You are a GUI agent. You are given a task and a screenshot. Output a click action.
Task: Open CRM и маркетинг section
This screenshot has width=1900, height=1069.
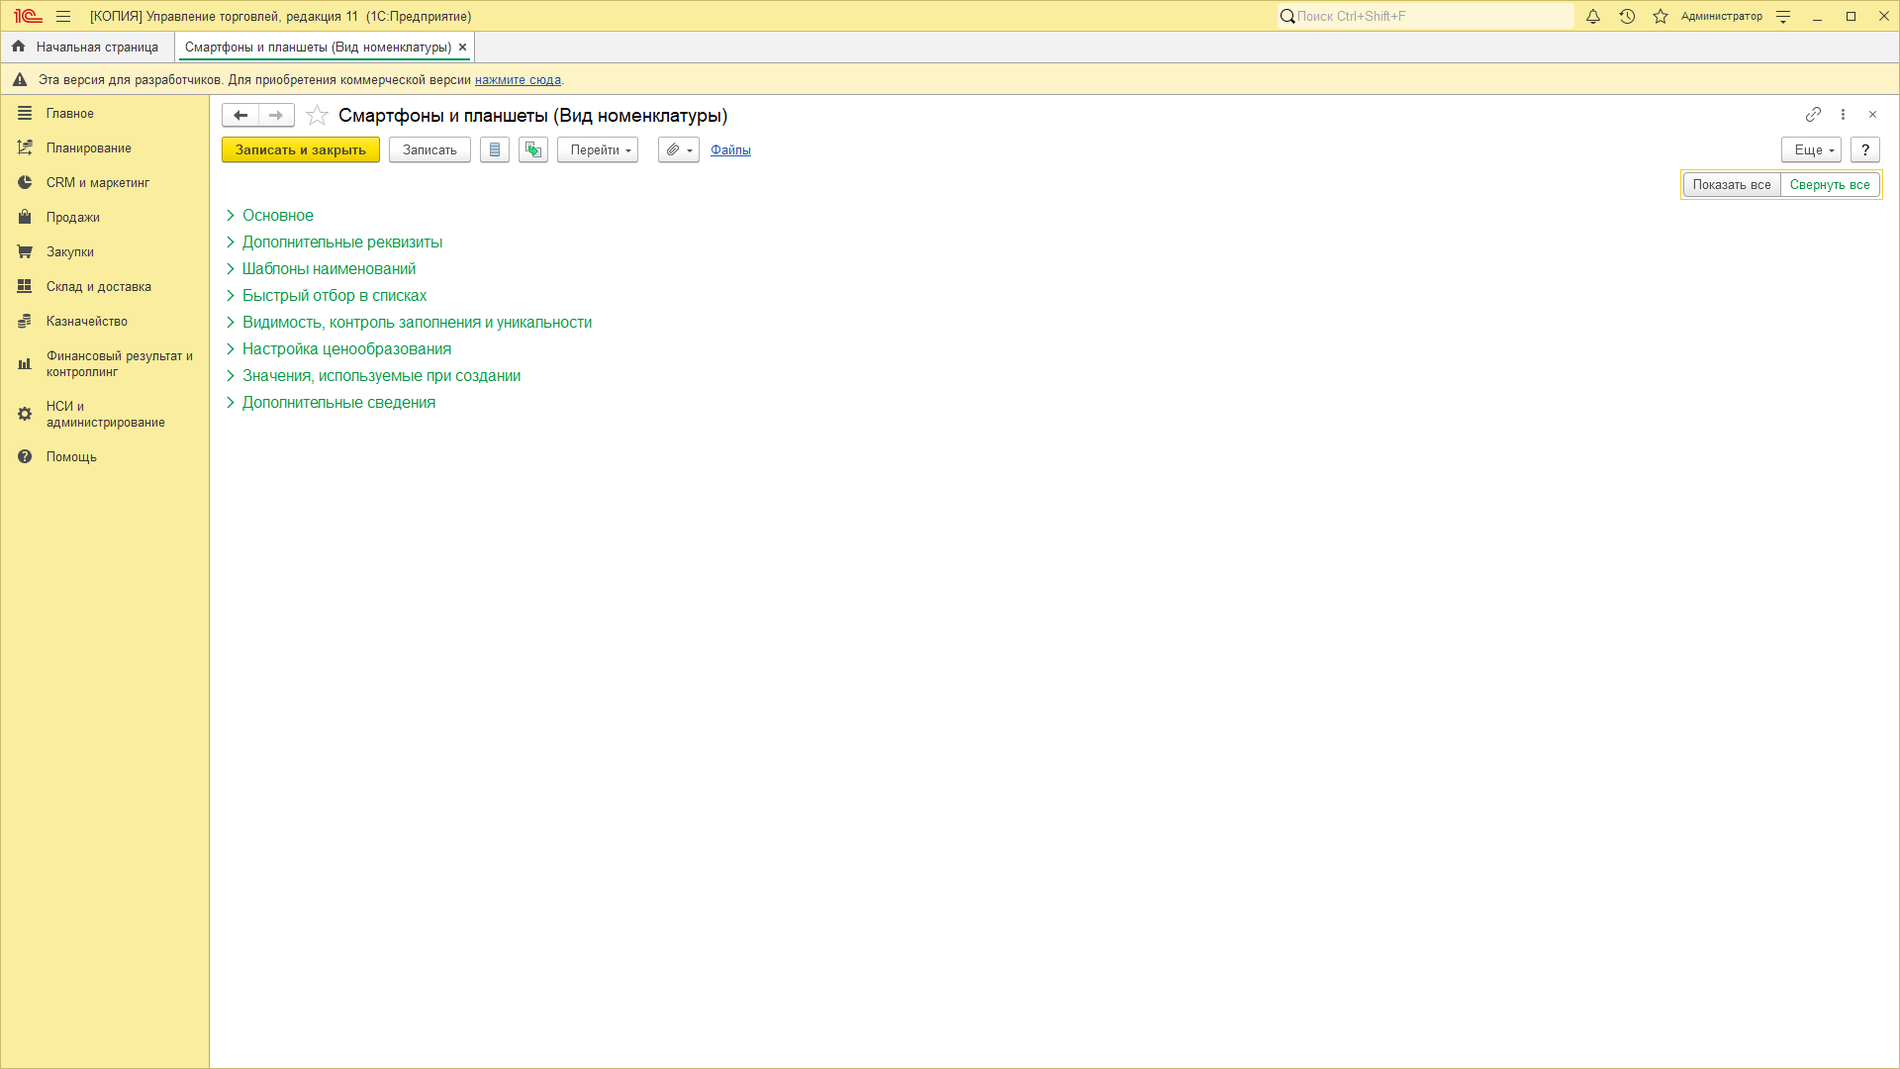point(104,183)
